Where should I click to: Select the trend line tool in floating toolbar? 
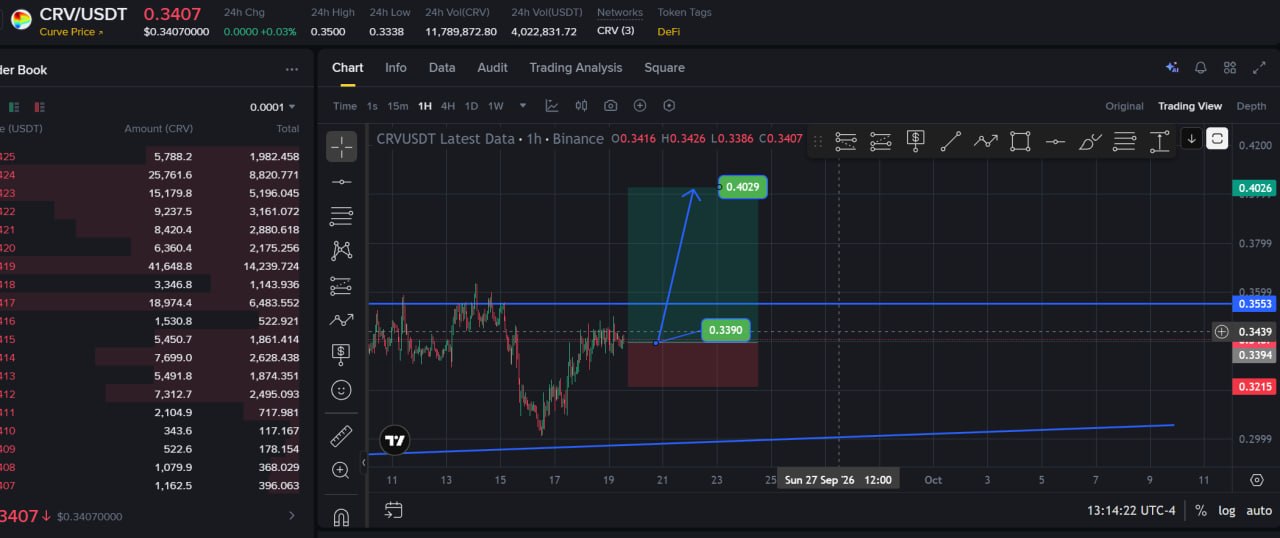pyautogui.click(x=951, y=141)
